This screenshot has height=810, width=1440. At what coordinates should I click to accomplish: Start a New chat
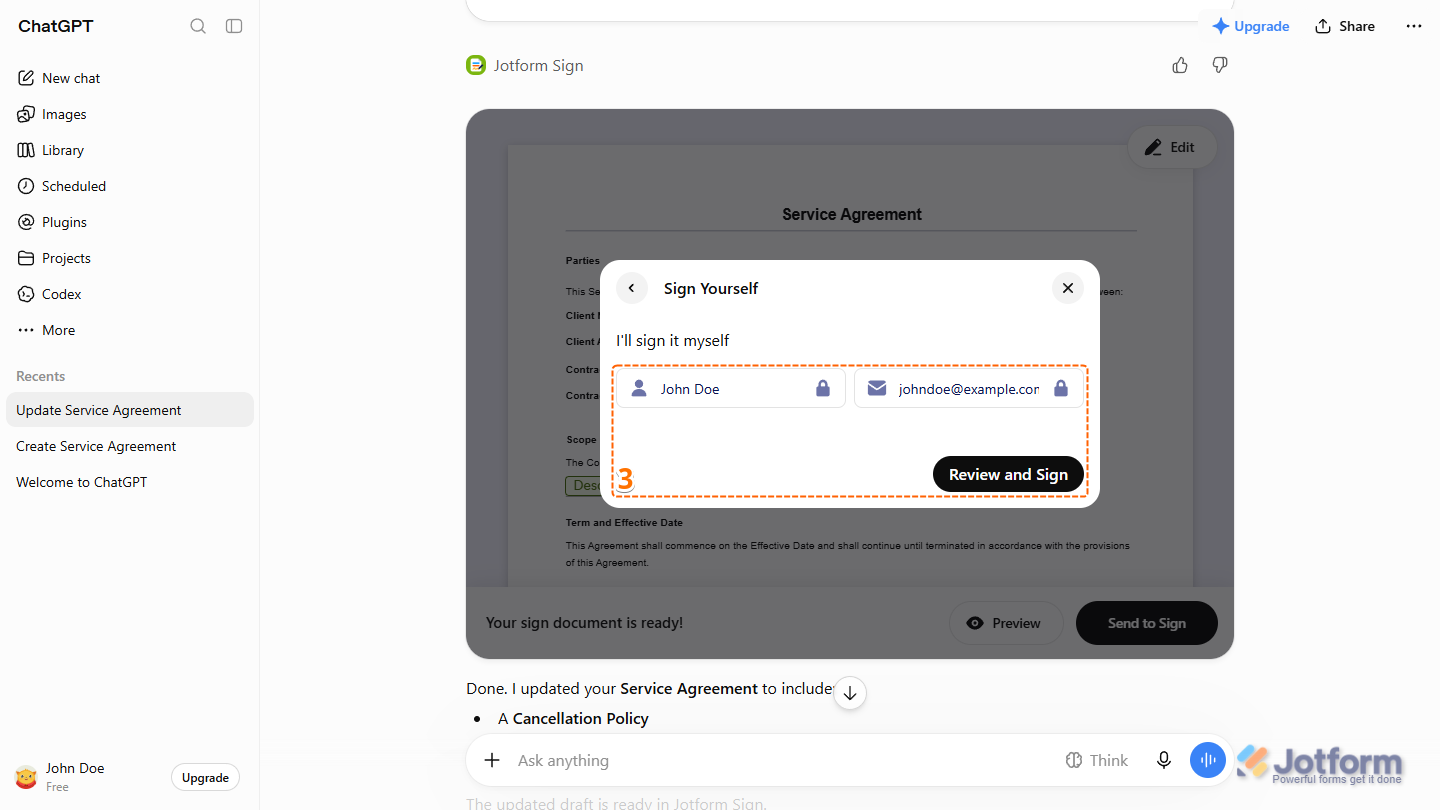130,78
